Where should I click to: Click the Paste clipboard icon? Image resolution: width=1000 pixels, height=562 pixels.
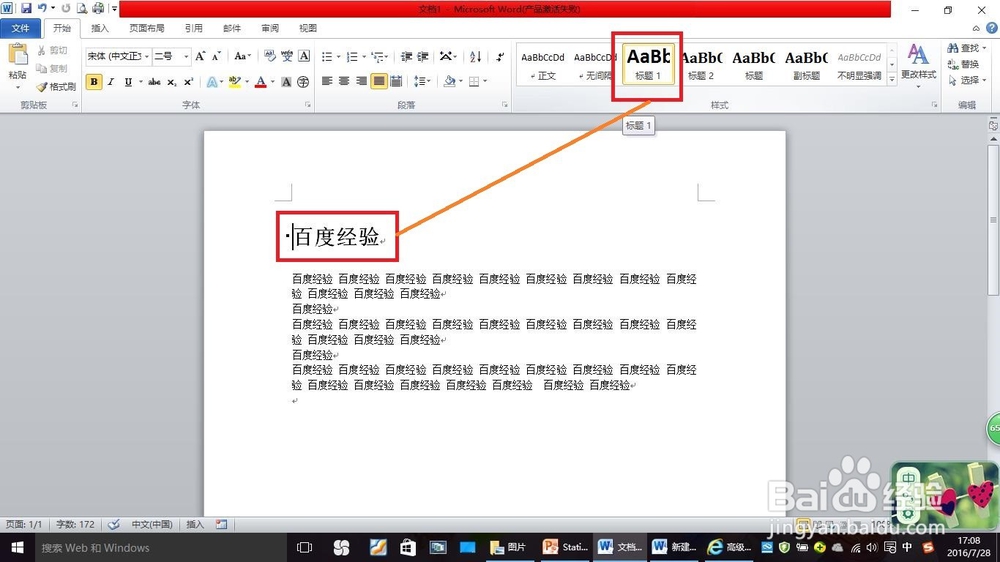pyautogui.click(x=17, y=55)
